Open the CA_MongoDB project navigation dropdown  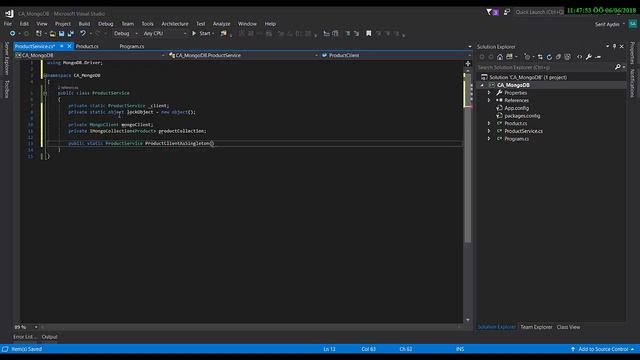[90, 55]
